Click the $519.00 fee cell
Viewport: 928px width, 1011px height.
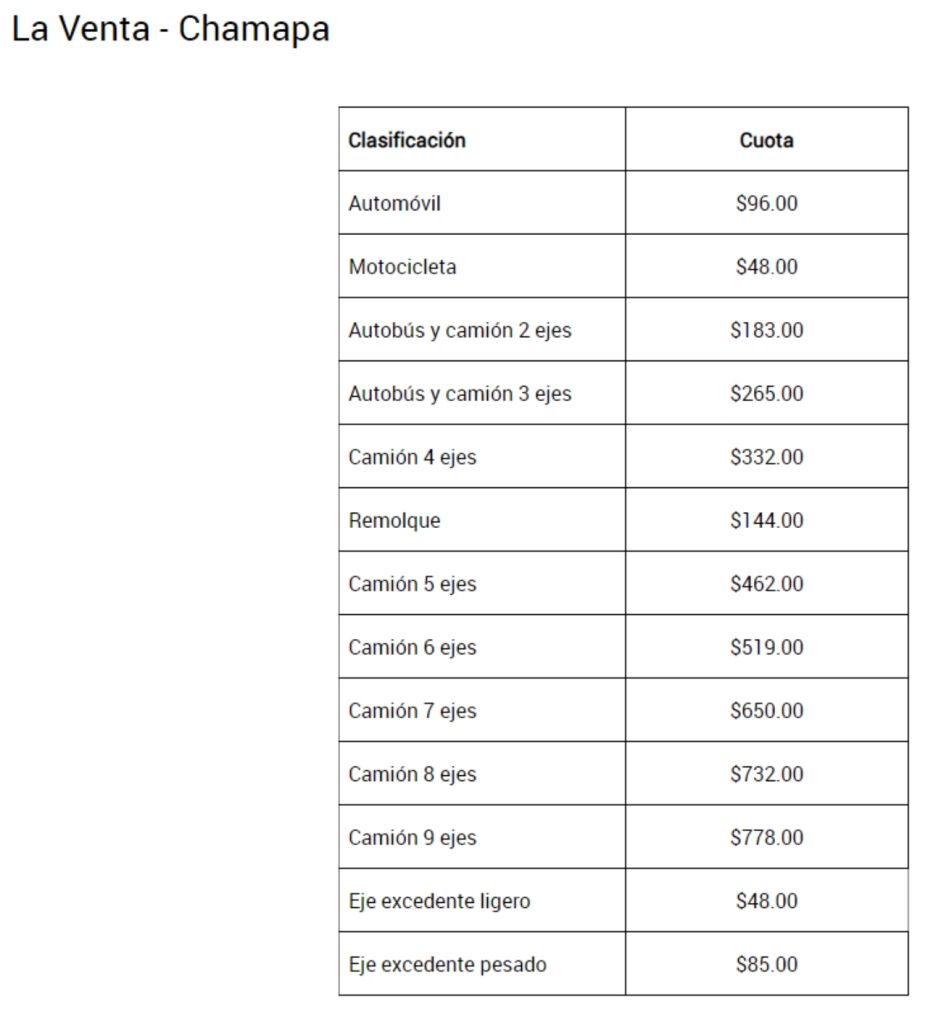[x=766, y=647]
